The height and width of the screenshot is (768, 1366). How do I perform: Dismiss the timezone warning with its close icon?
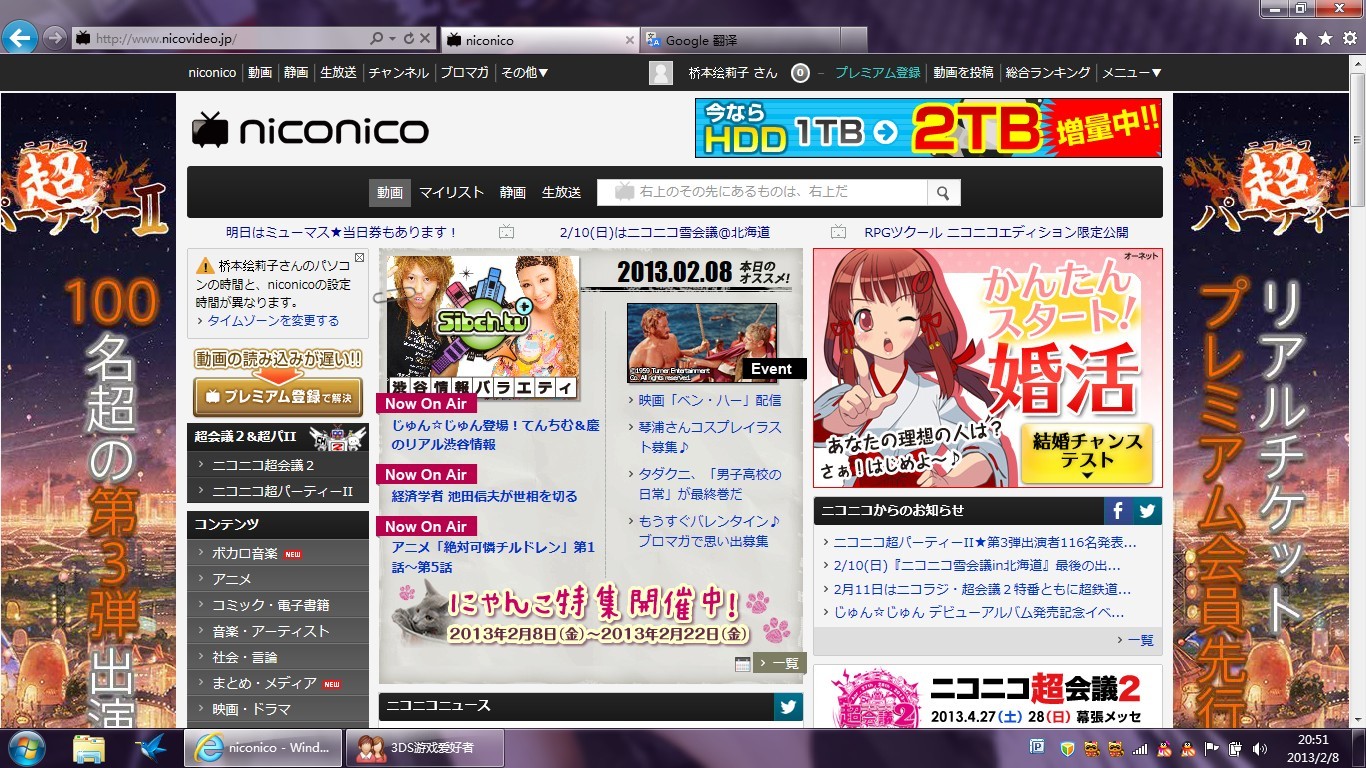point(360,257)
